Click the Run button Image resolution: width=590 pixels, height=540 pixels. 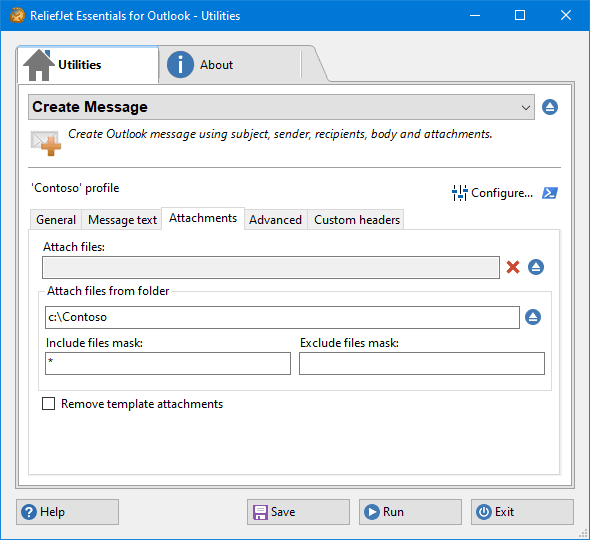click(x=410, y=512)
